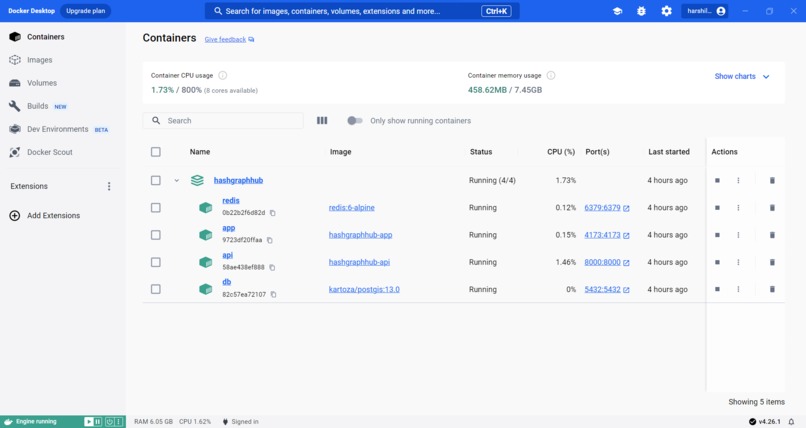
Task: Delete the app container with trash icon
Action: point(772,235)
